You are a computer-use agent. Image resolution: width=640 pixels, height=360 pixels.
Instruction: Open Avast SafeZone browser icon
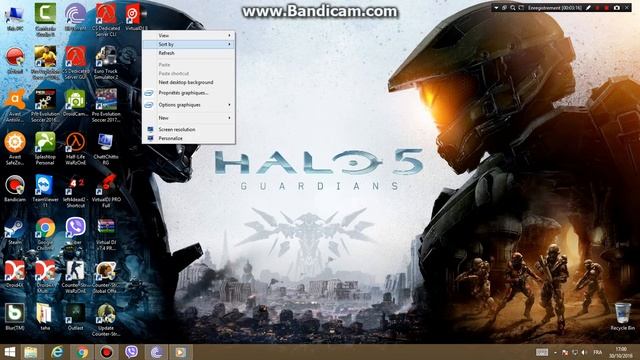15,148
